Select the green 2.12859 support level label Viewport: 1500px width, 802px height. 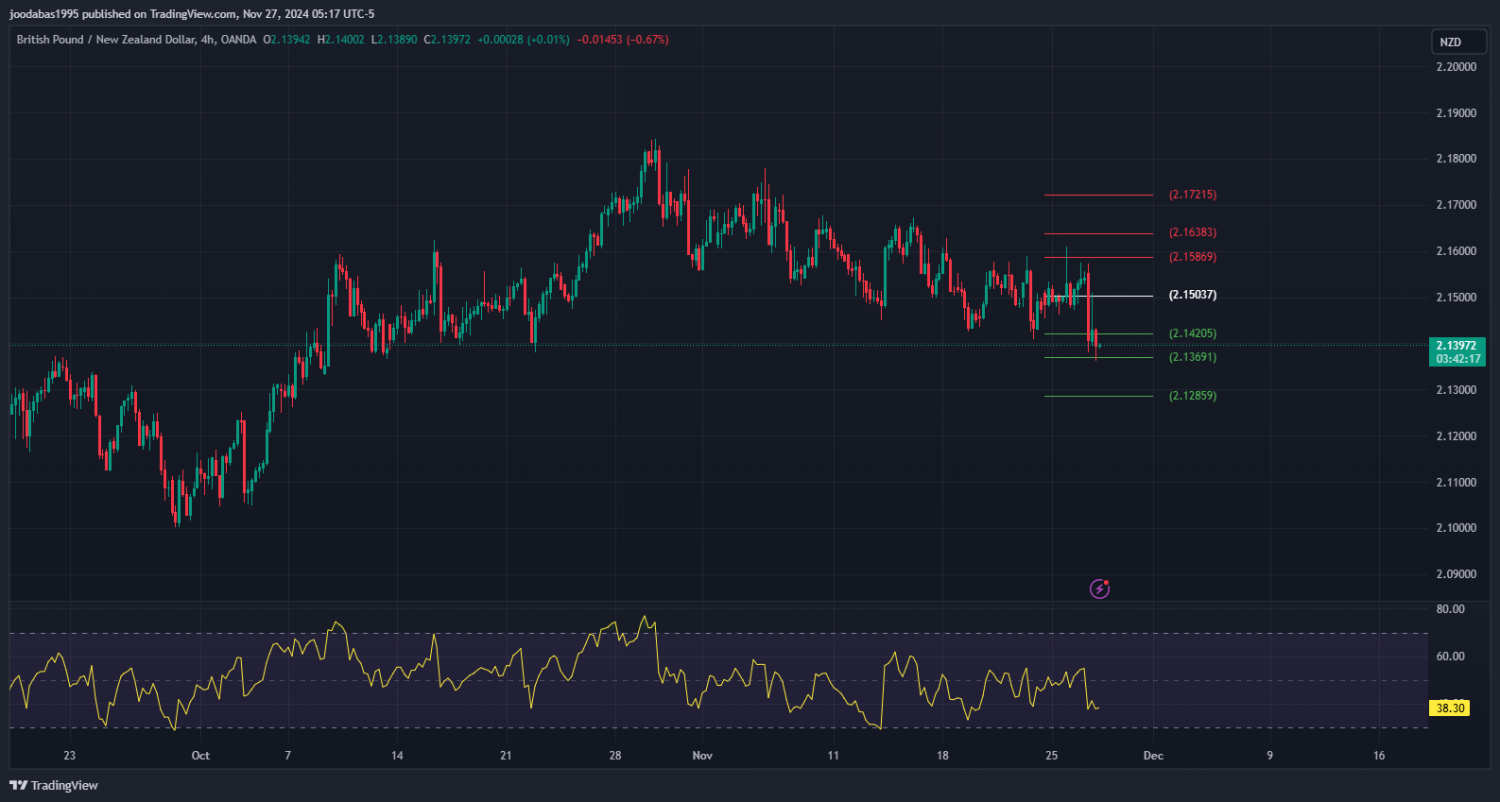(x=1192, y=396)
